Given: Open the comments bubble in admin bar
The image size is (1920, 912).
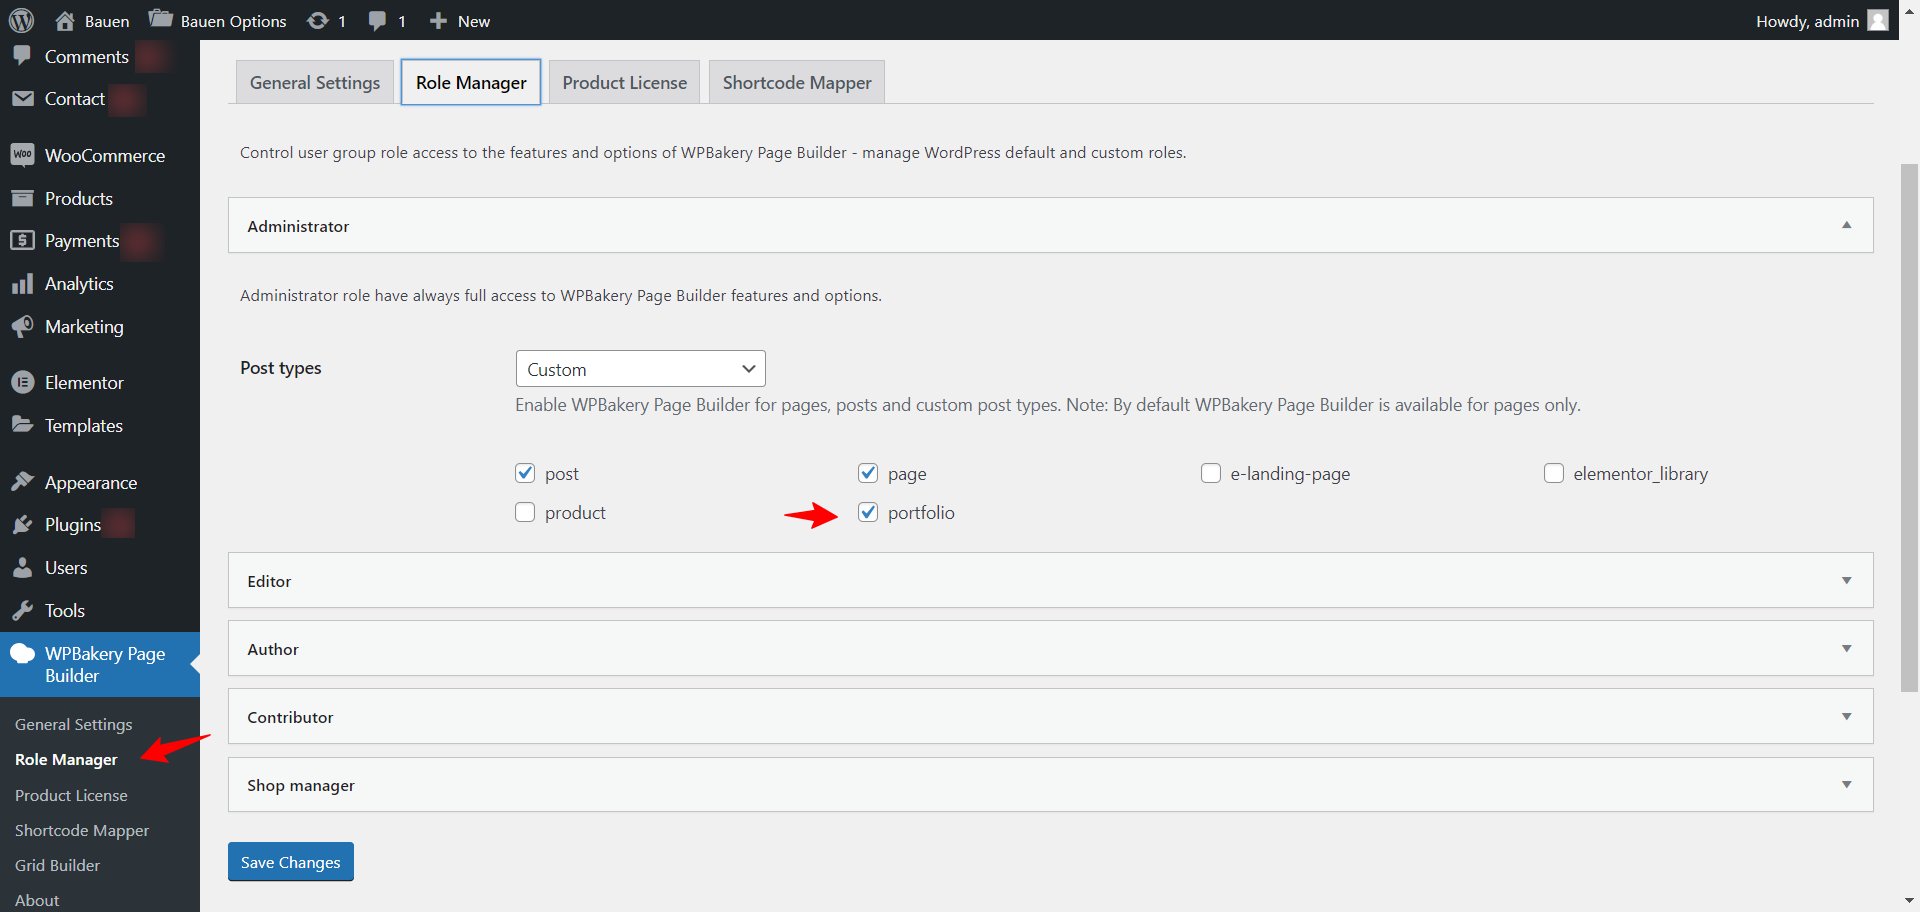Looking at the screenshot, I should 377,21.
